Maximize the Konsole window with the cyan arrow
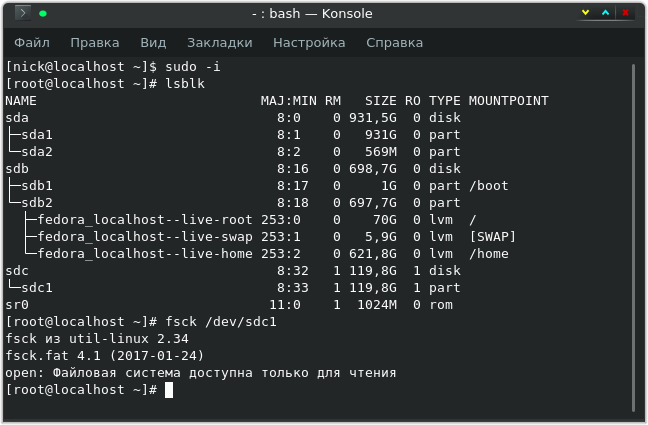Screen dimensions: 648x425 point(605,13)
